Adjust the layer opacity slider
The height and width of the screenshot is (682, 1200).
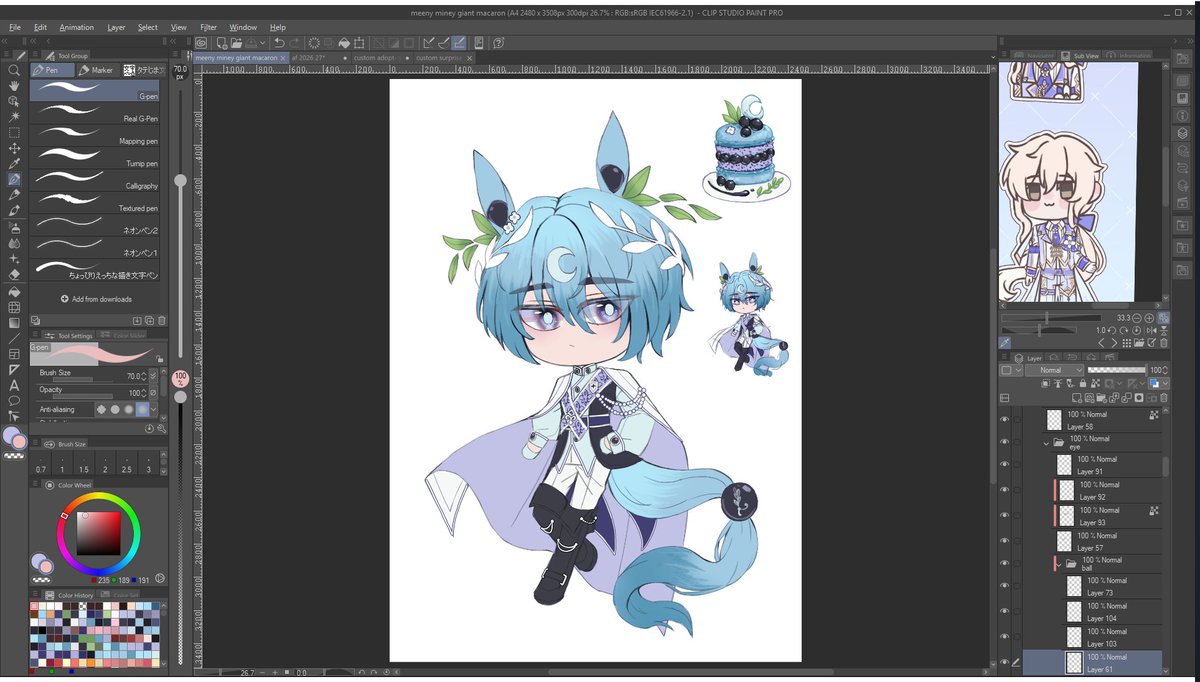tap(1116, 370)
